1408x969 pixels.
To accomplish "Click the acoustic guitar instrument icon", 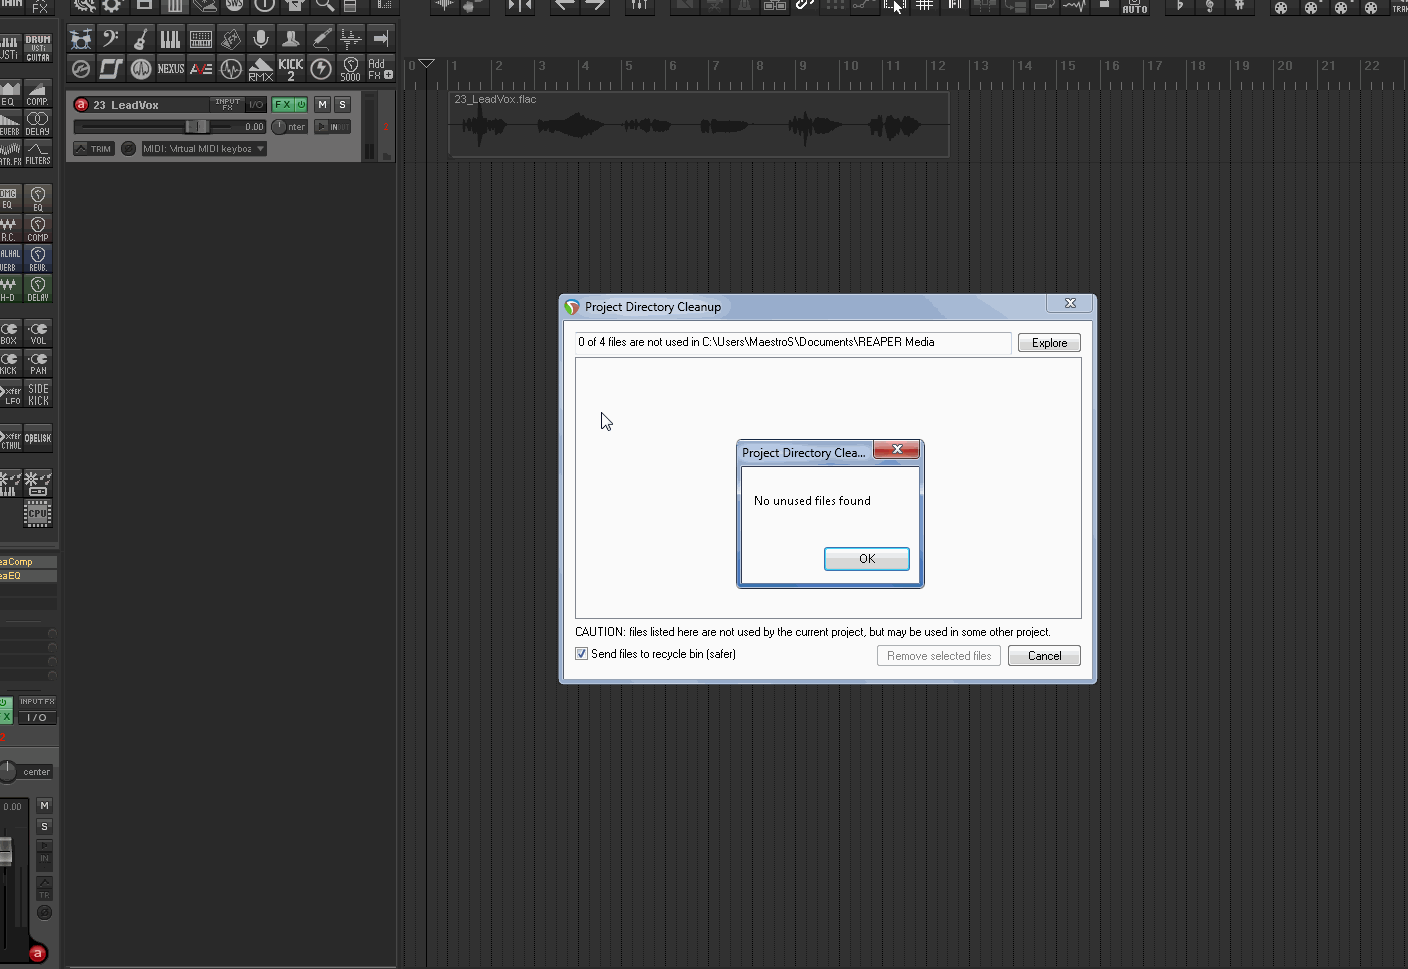I will 141,39.
